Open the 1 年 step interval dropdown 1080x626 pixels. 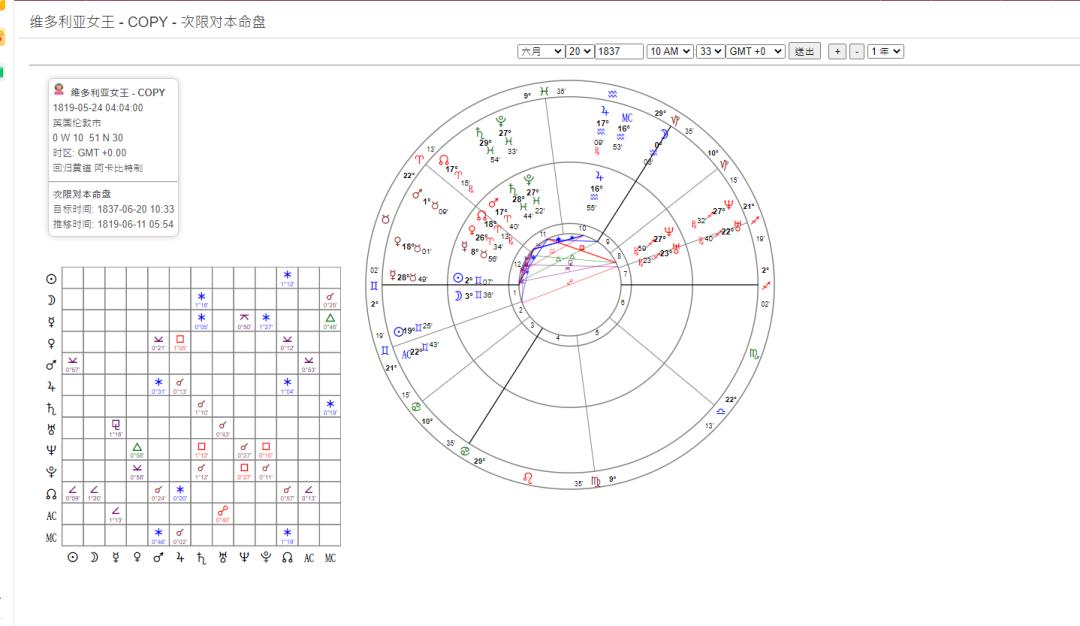[885, 51]
